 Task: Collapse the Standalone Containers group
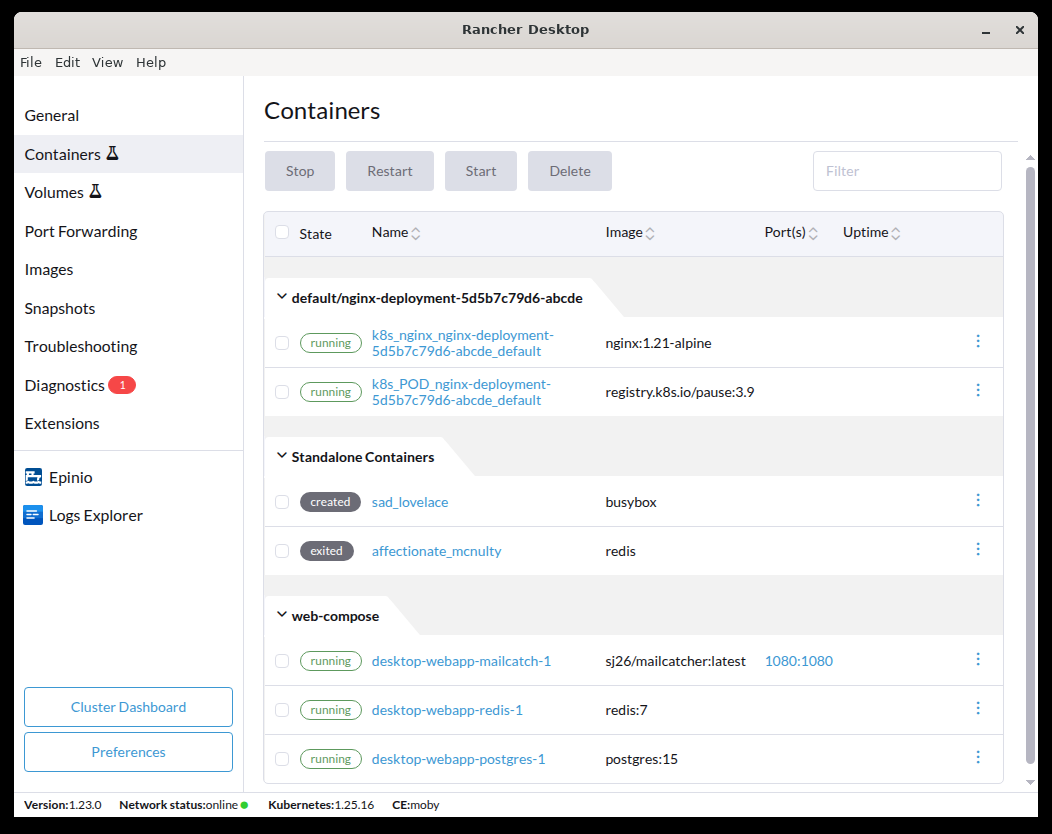(x=282, y=456)
